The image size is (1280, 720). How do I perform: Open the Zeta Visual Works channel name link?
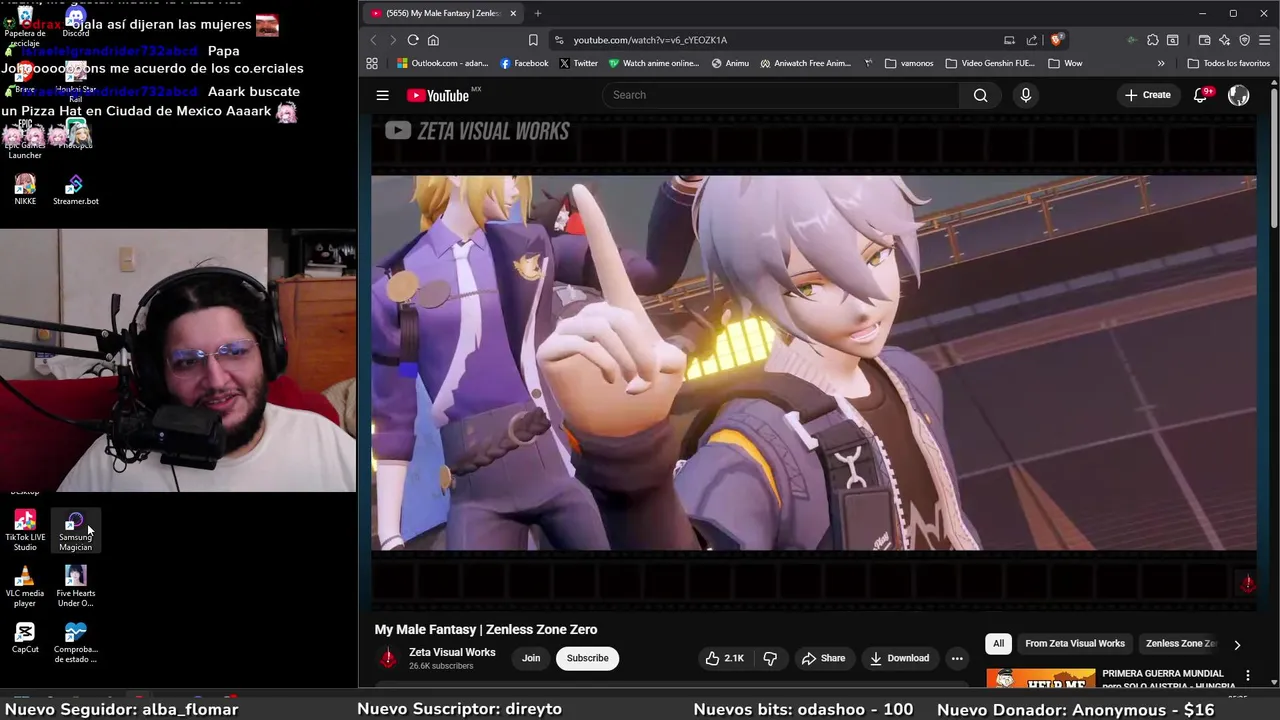click(452, 652)
